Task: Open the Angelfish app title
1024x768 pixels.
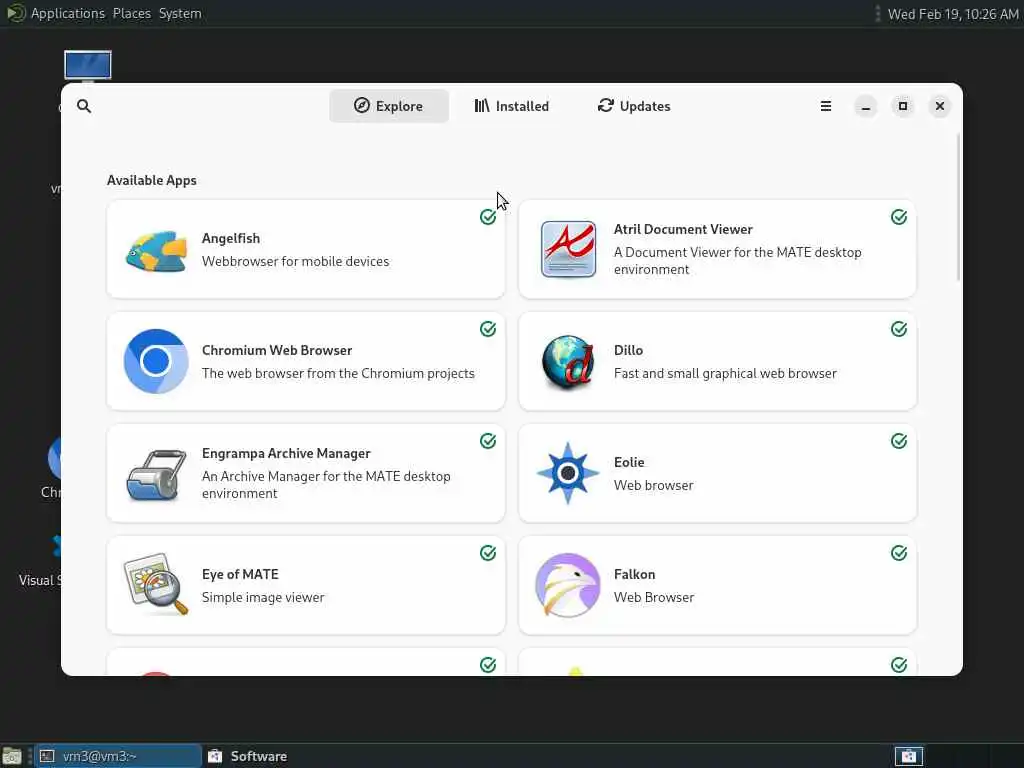Action: (x=231, y=238)
